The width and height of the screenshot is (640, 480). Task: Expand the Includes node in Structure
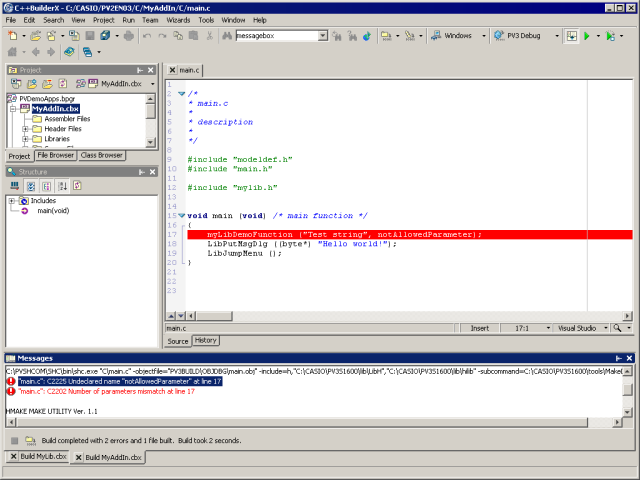12,201
